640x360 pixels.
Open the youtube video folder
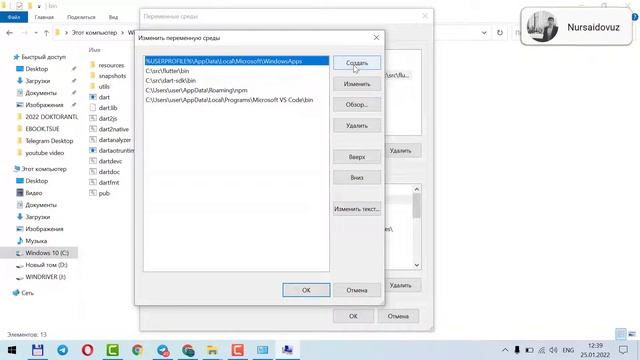point(44,153)
